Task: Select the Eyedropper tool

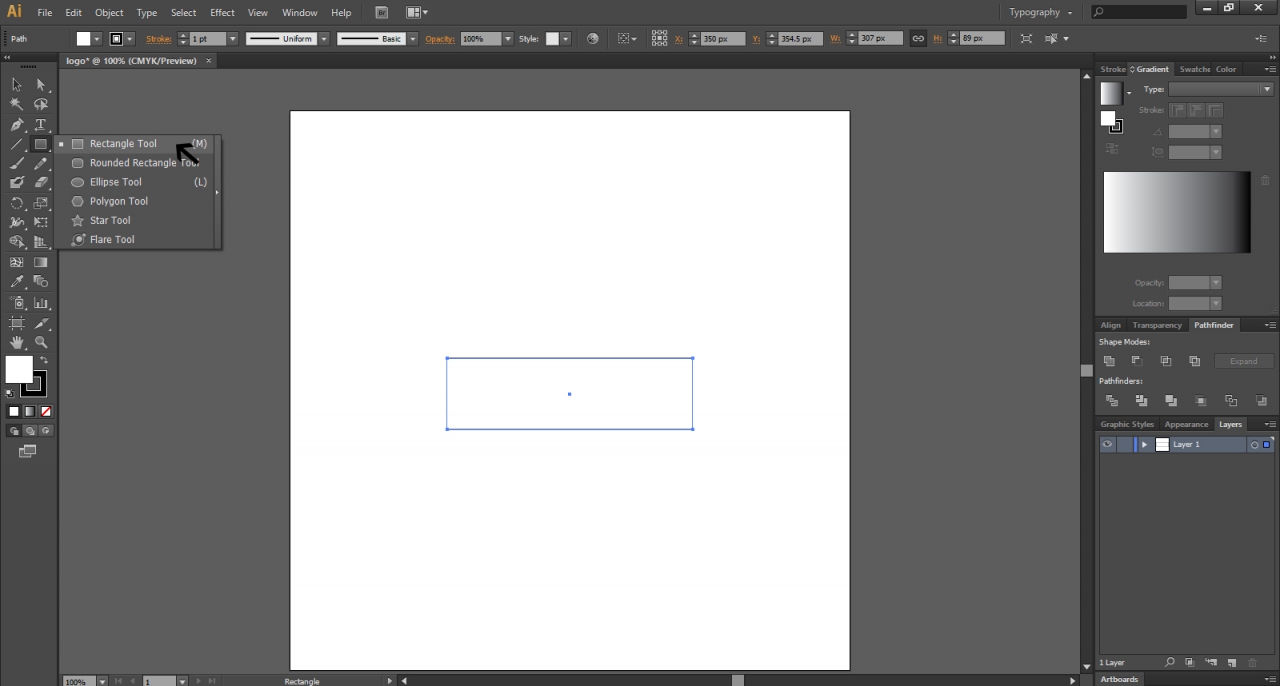Action: (17, 282)
